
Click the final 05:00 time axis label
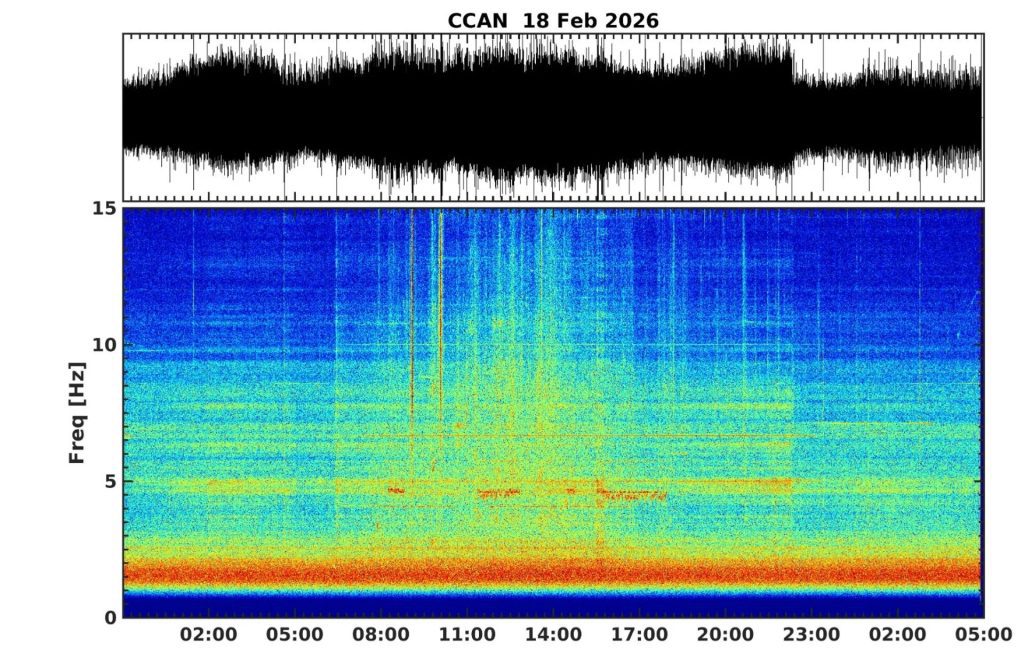click(x=982, y=635)
